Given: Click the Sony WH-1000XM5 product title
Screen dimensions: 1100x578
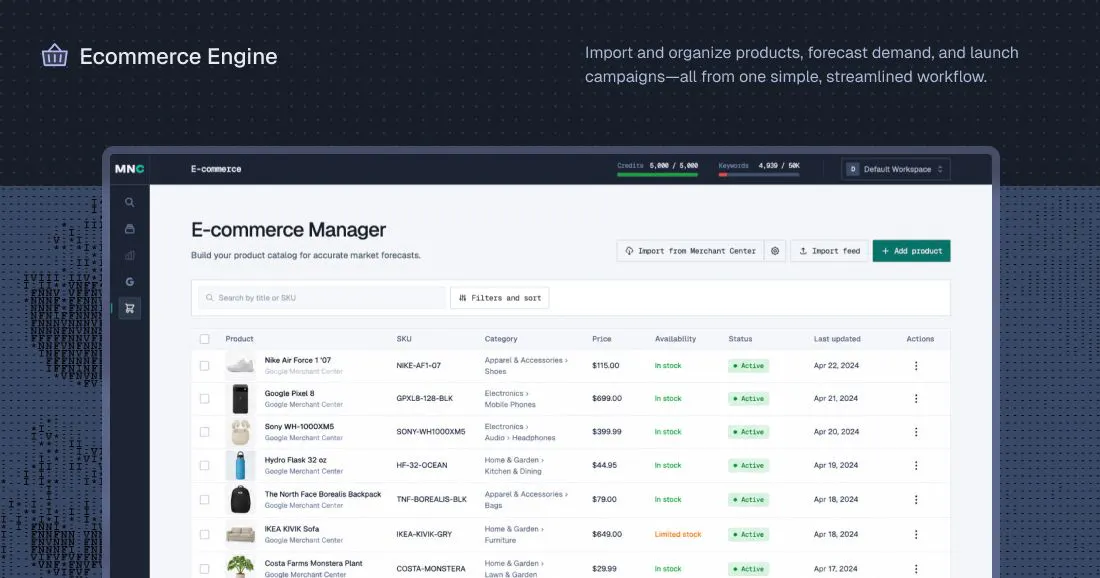Looking at the screenshot, I should point(299,426).
